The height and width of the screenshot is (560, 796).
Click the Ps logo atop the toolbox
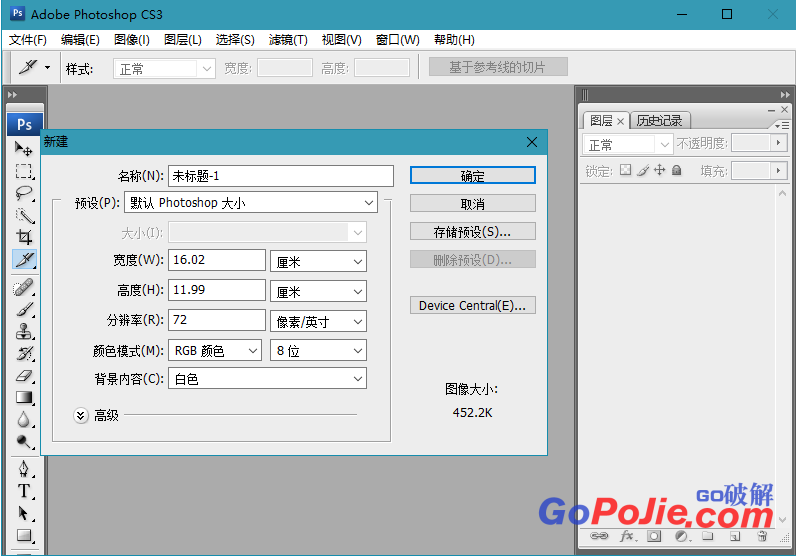click(24, 124)
